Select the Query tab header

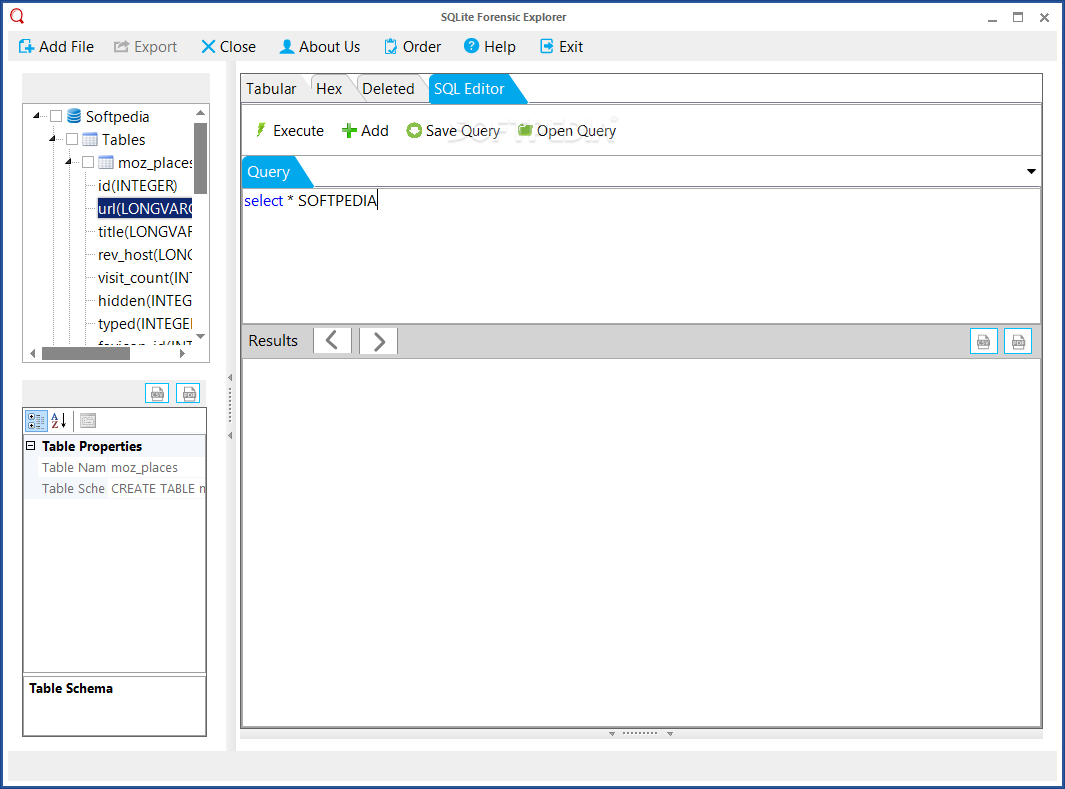click(269, 172)
